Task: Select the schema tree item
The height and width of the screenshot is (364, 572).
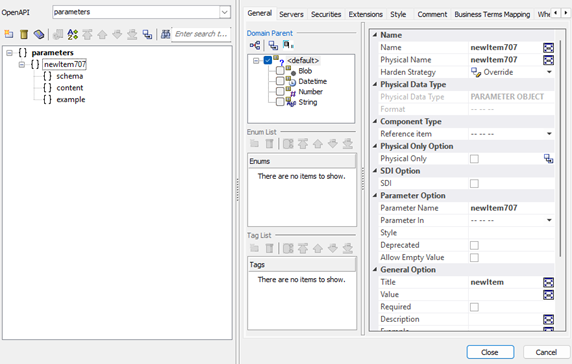Action: (70, 76)
